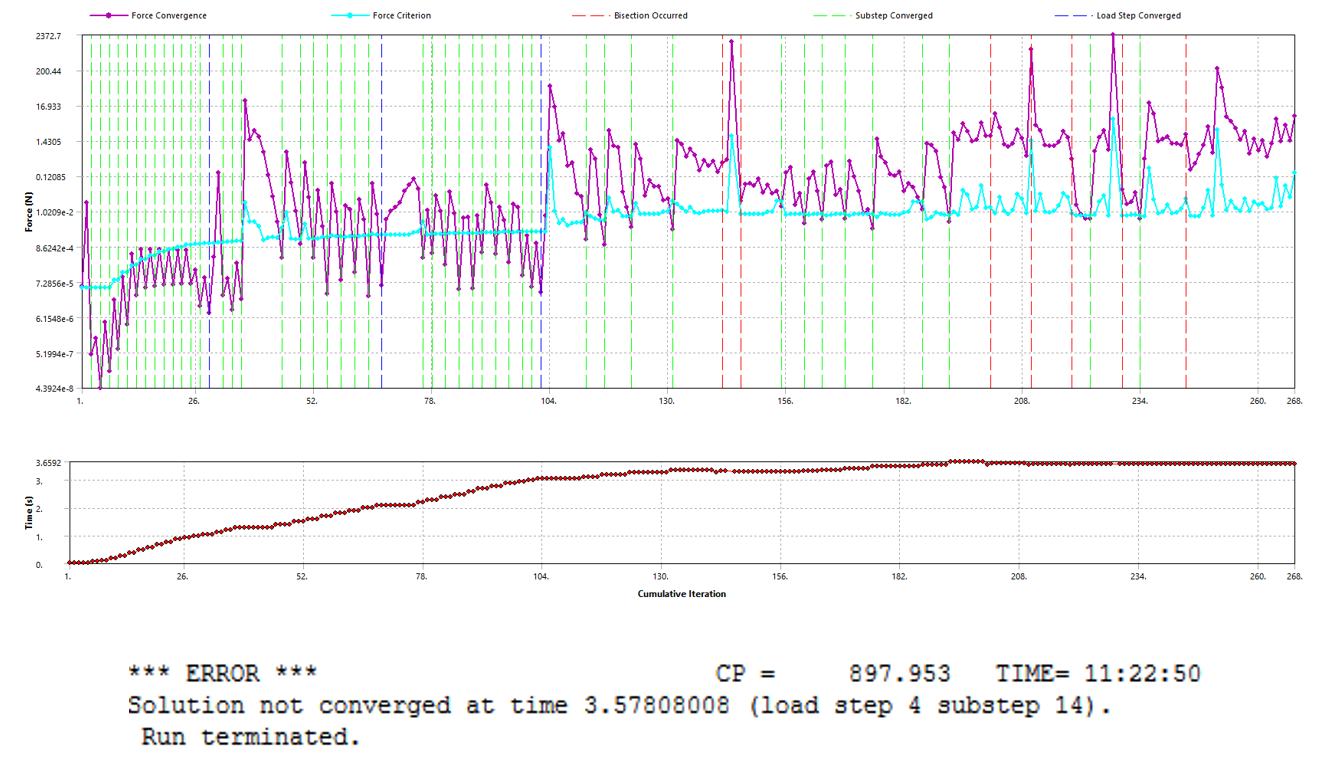Select the purple Force Convergence legend marker
This screenshot has height=765, width=1317.
click(109, 16)
